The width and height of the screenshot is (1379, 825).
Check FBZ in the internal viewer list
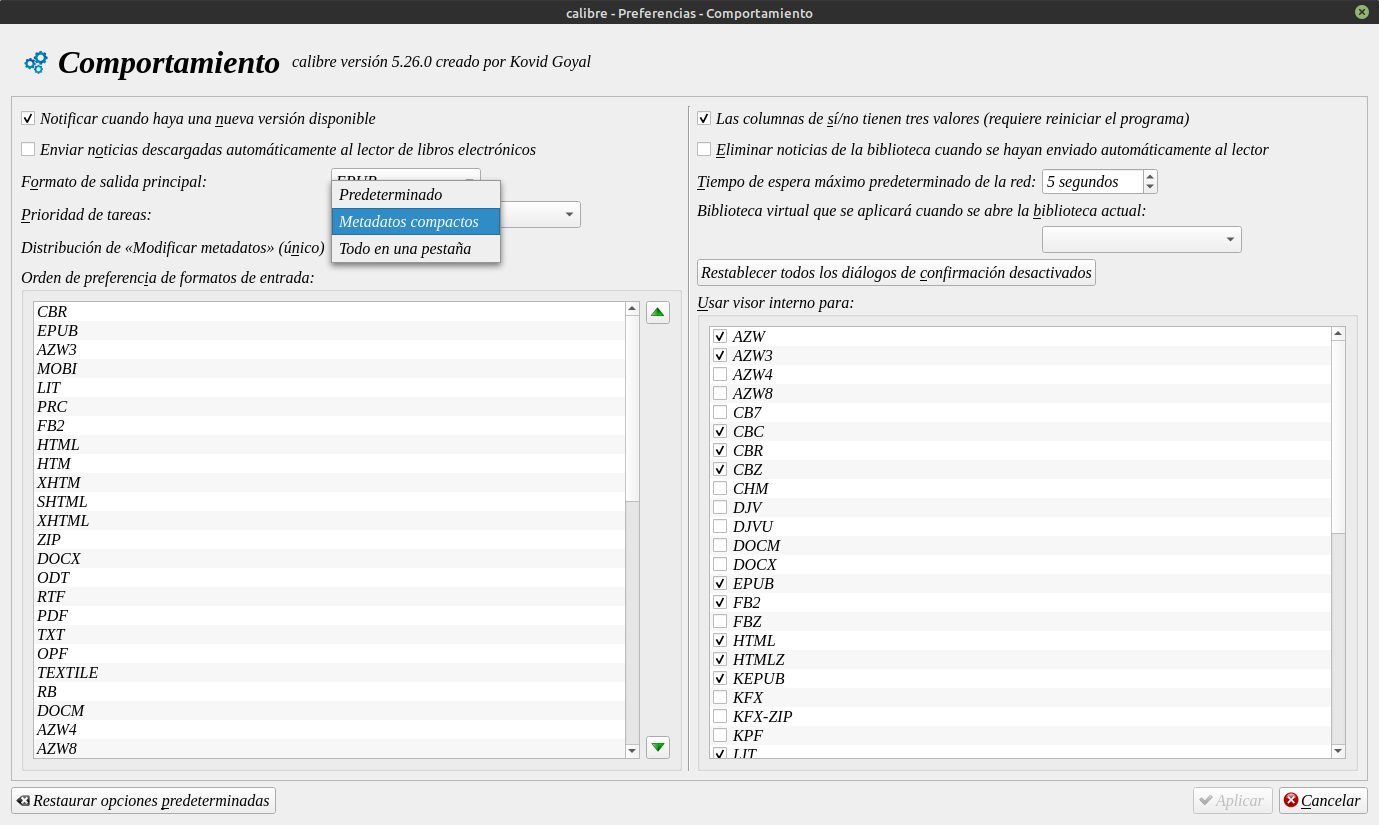pos(720,622)
